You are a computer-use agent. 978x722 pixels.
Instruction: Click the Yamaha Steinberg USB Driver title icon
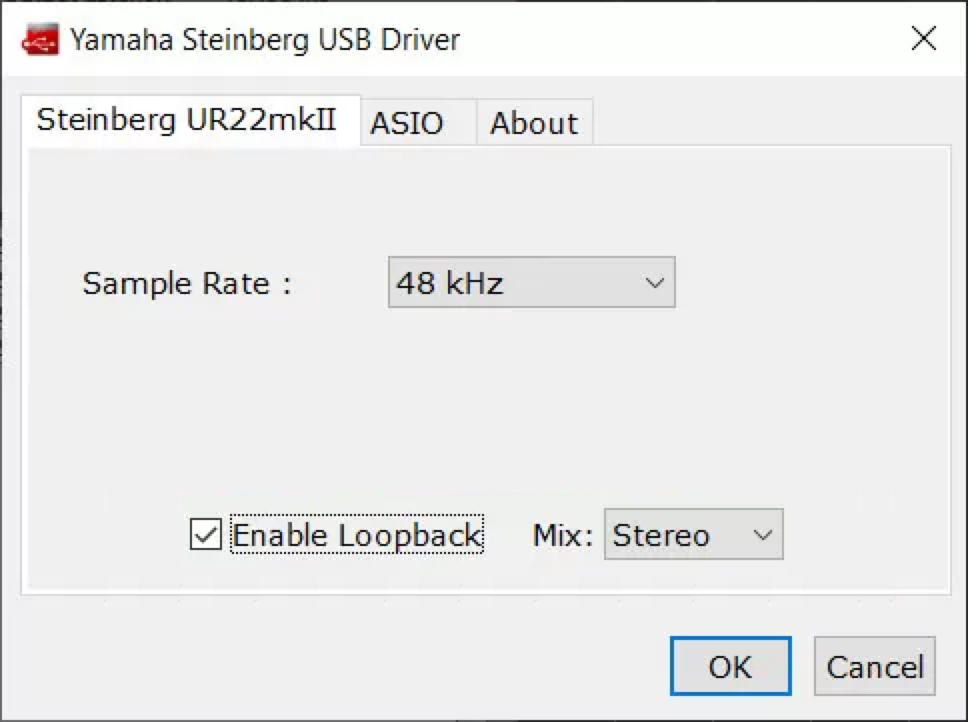tap(41, 40)
